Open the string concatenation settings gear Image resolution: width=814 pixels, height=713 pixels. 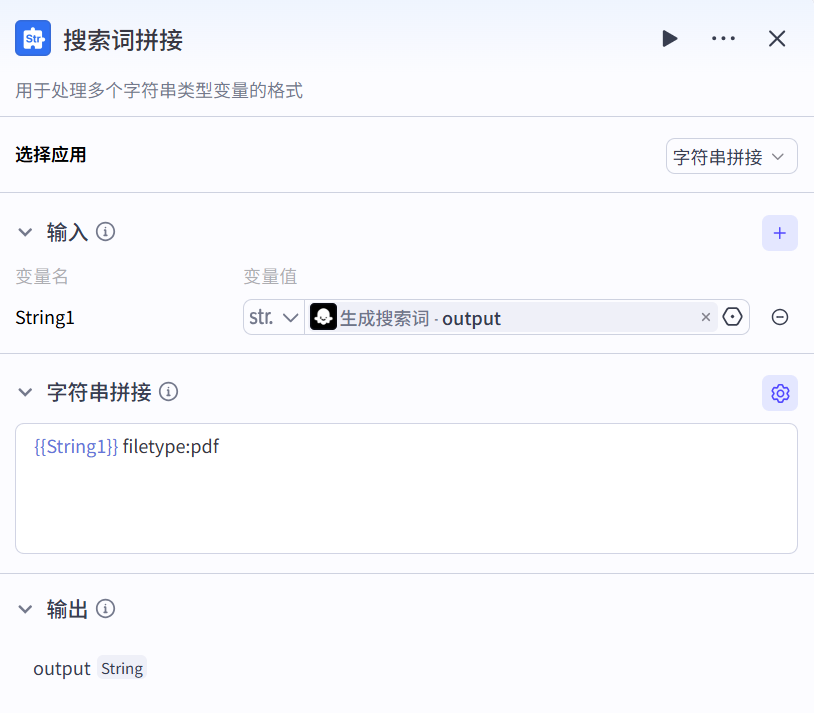779,393
